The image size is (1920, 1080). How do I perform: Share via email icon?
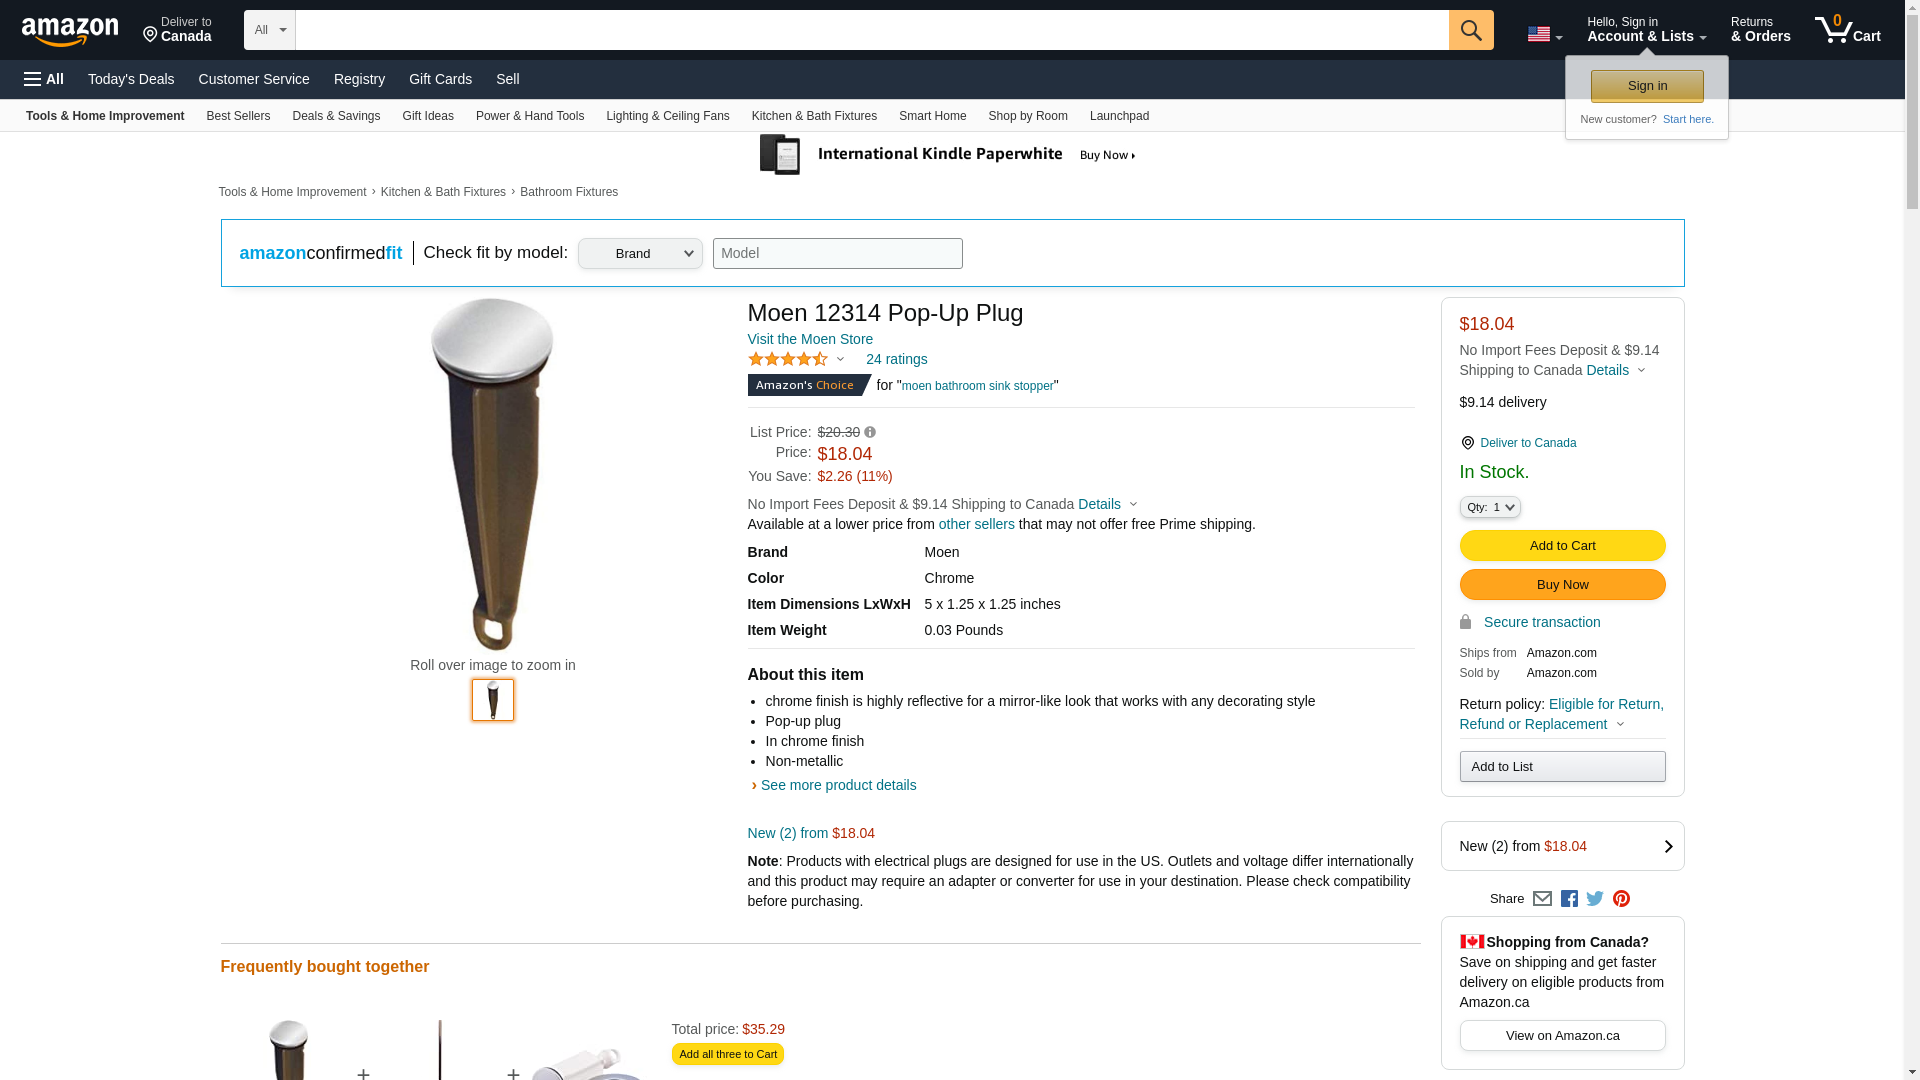point(1542,898)
